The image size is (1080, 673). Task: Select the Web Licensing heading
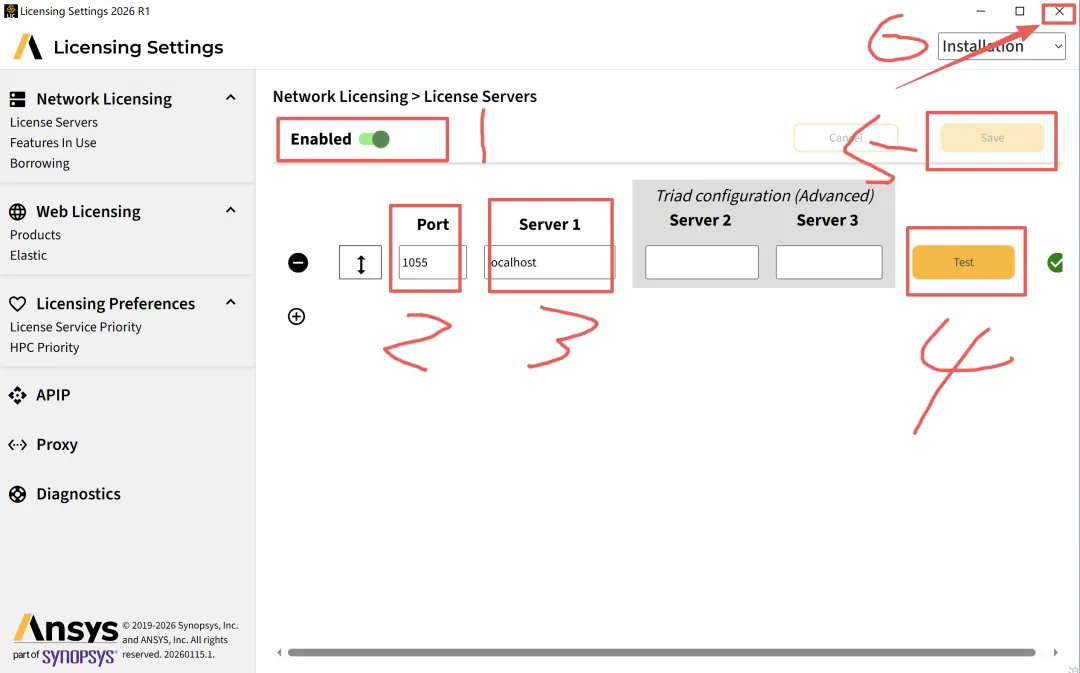coord(88,211)
